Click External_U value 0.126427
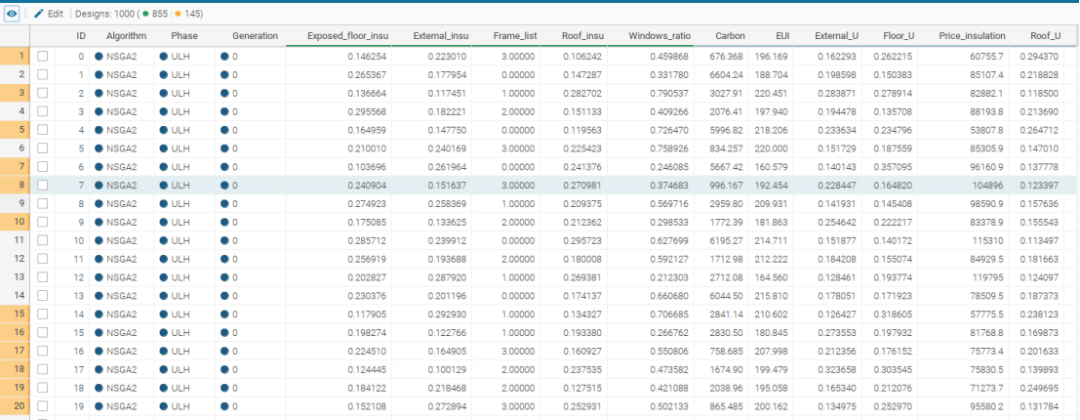 838,313
